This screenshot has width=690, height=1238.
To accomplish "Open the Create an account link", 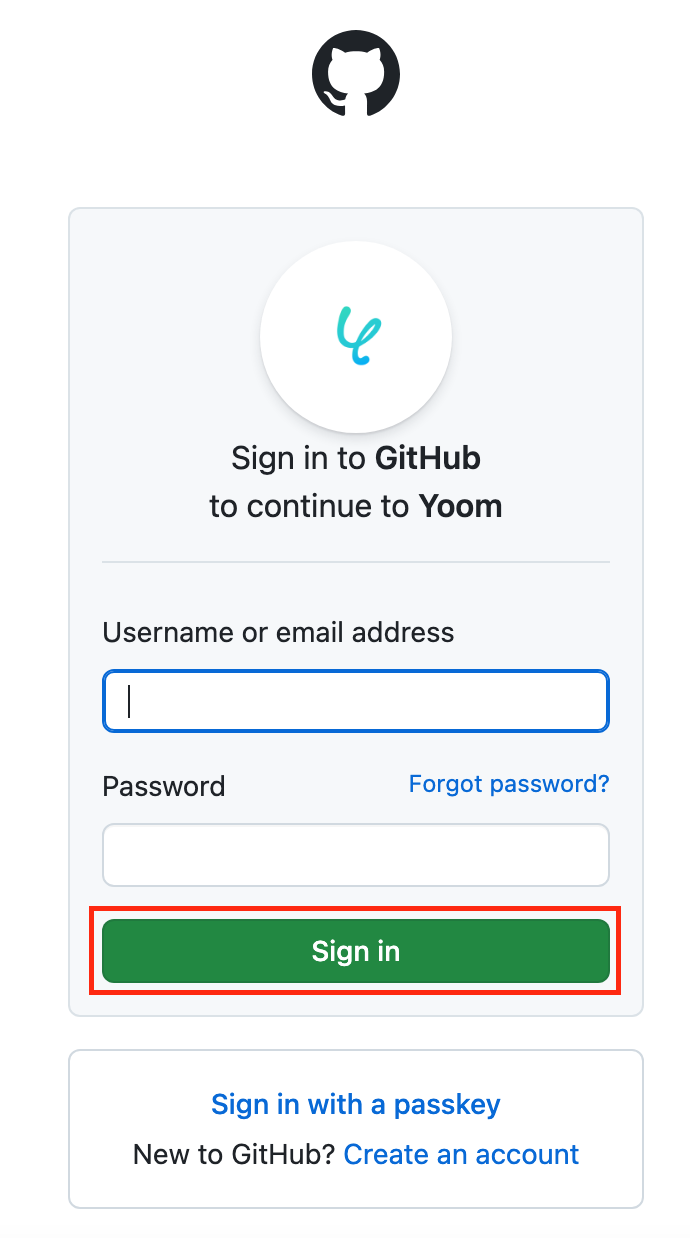I will pos(461,1154).
